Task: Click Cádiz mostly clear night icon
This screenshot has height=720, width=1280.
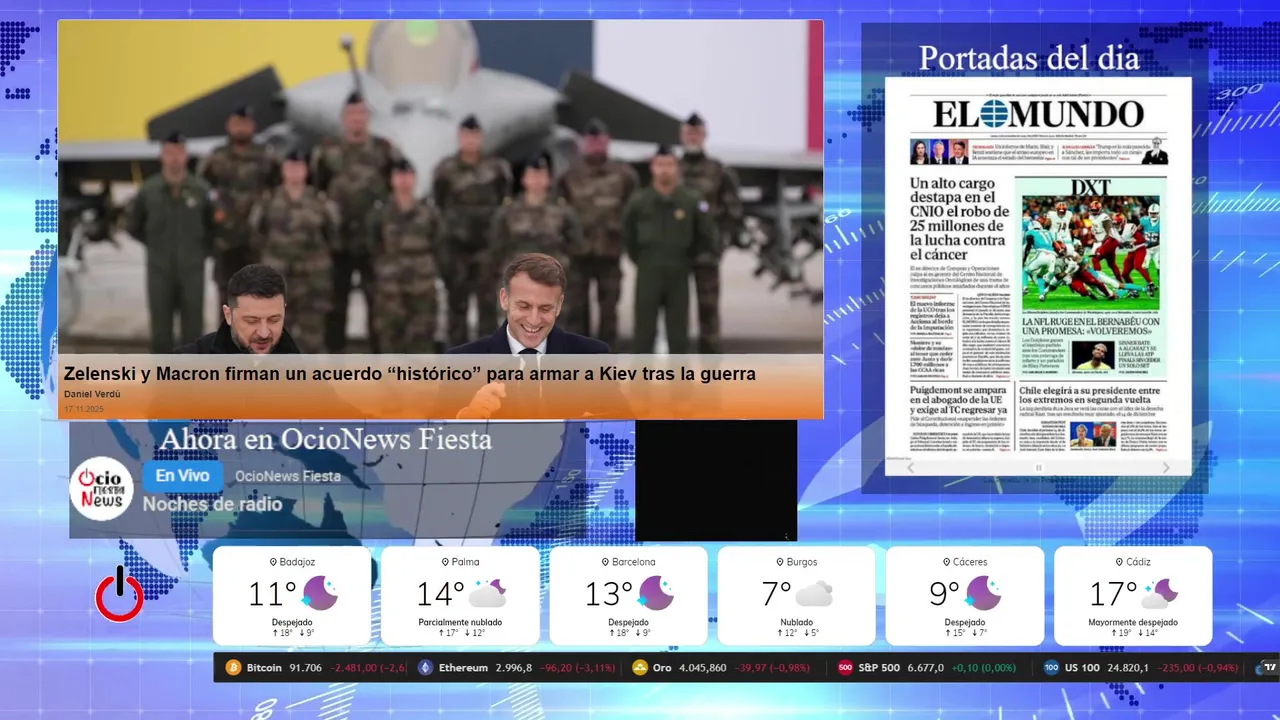Action: [1160, 593]
